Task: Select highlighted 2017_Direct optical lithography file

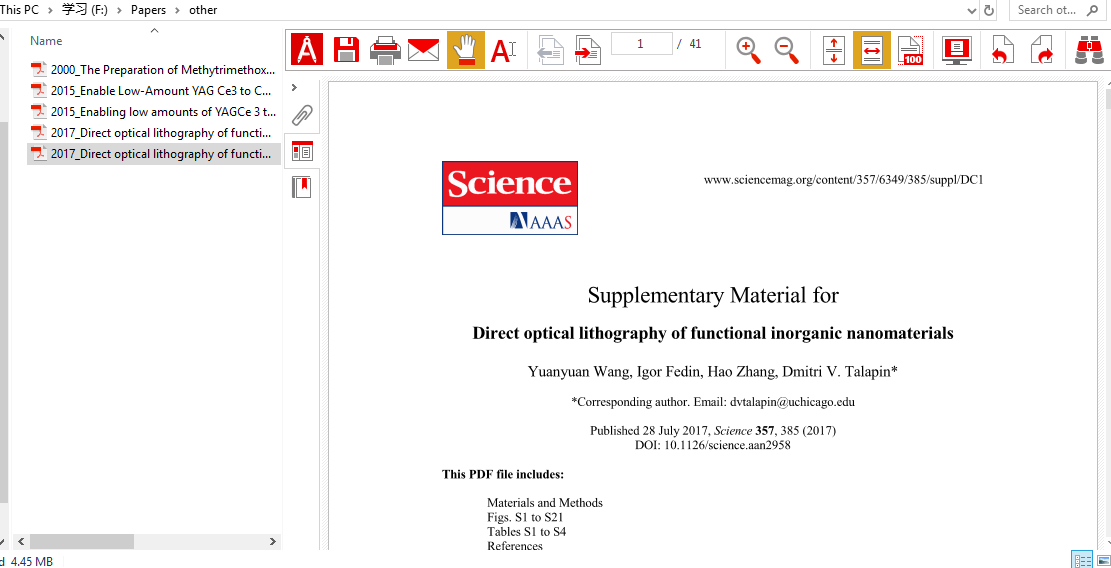Action: coord(154,154)
